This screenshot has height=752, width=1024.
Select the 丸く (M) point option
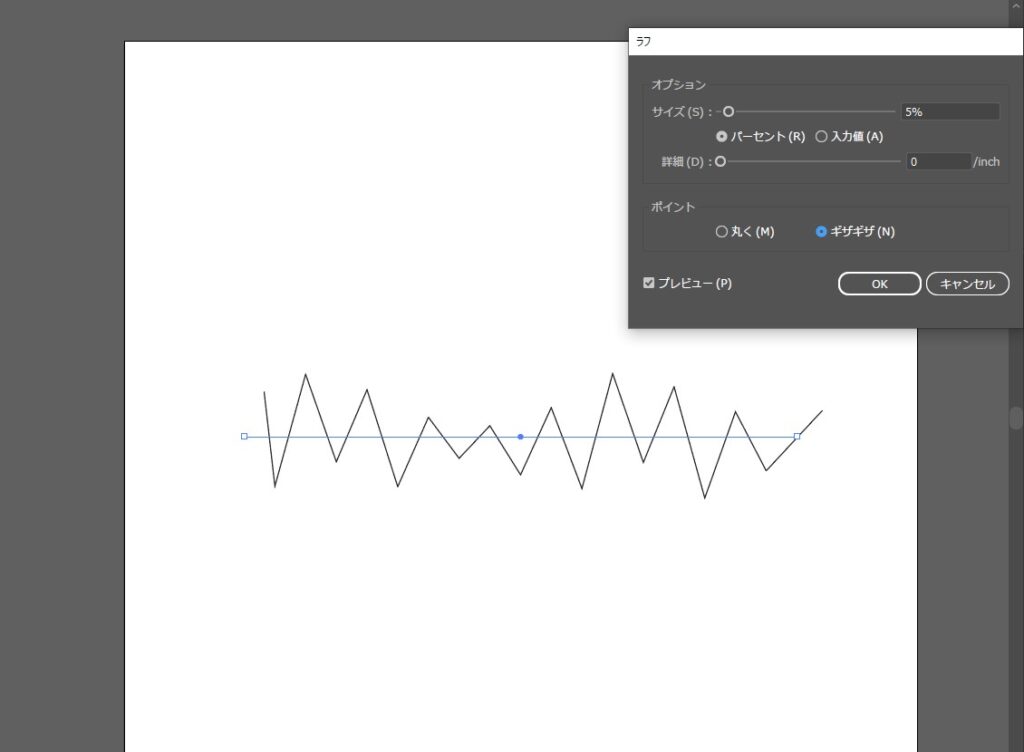722,232
